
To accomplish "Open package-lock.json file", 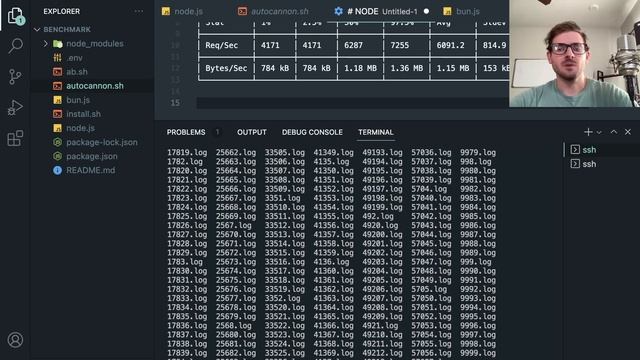I will coord(102,142).
